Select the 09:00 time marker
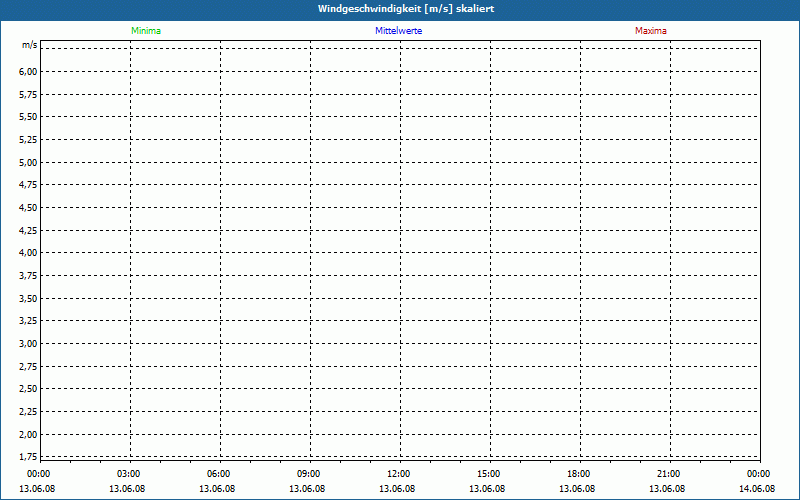The height and width of the screenshot is (500, 800). [309, 474]
